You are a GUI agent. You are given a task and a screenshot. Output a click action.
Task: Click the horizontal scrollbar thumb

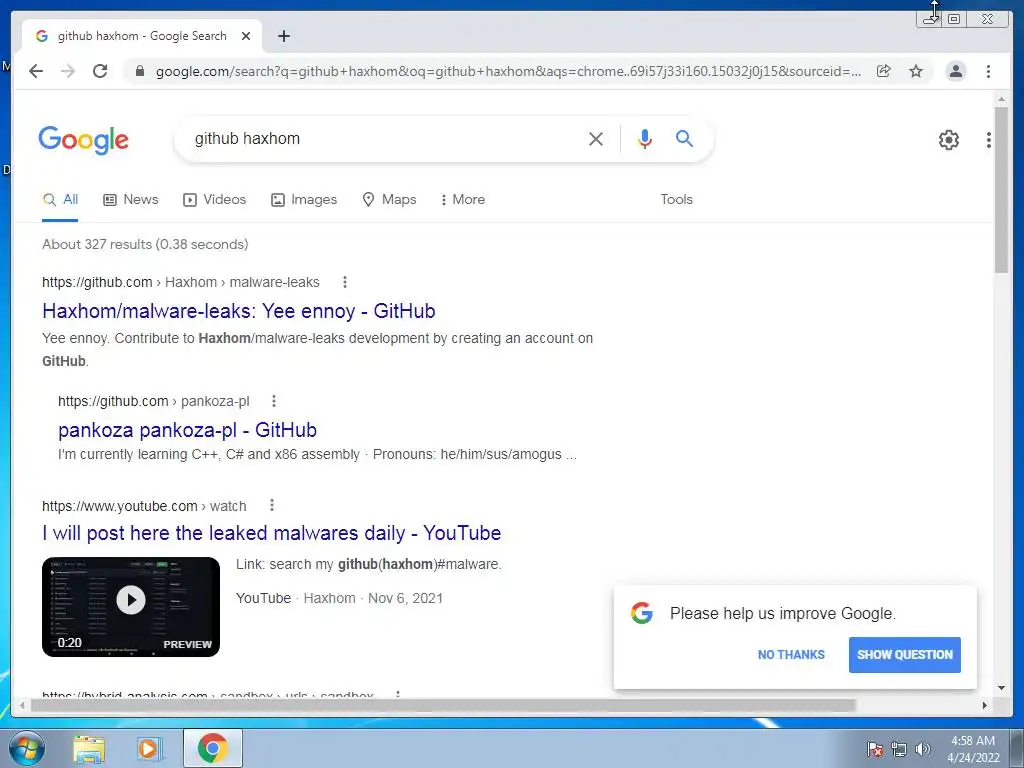[x=443, y=705]
